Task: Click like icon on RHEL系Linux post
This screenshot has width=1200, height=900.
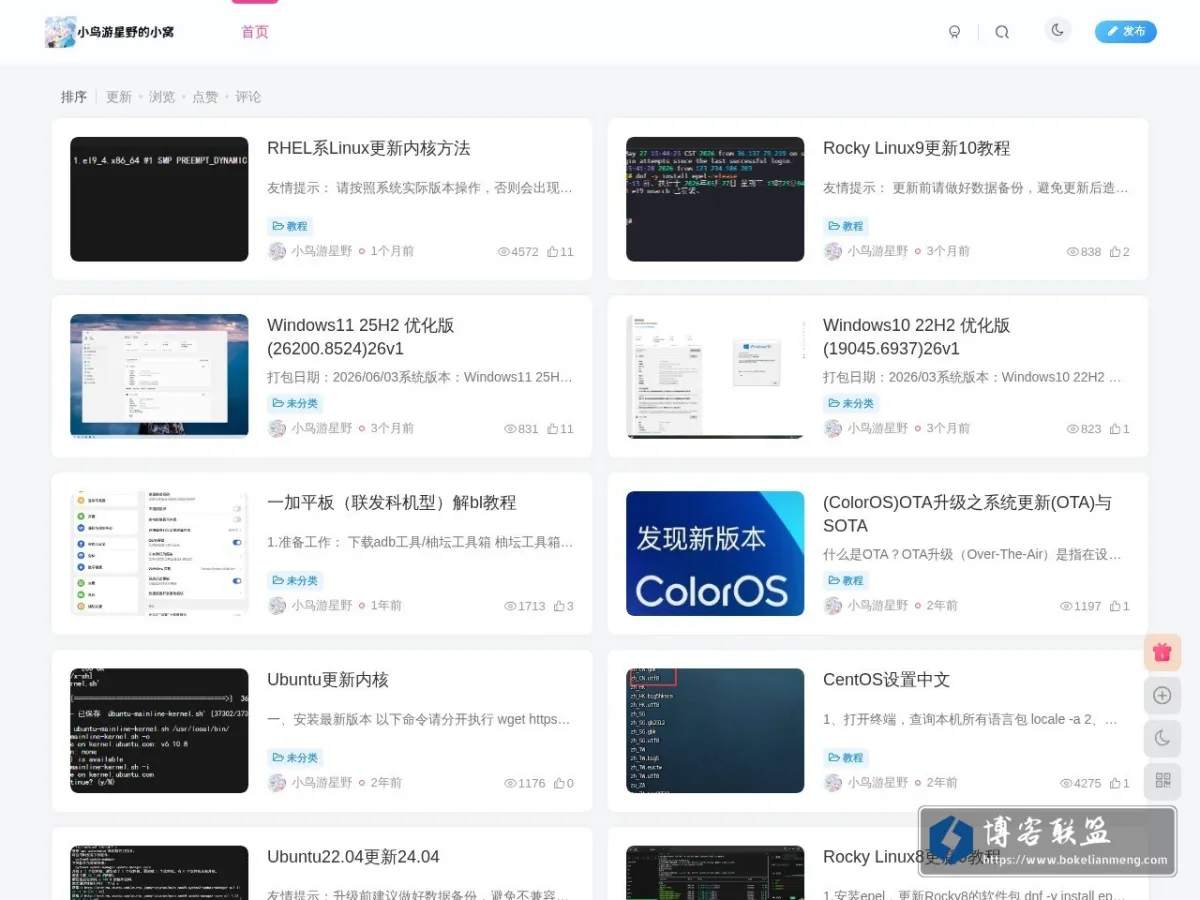Action: [x=552, y=252]
